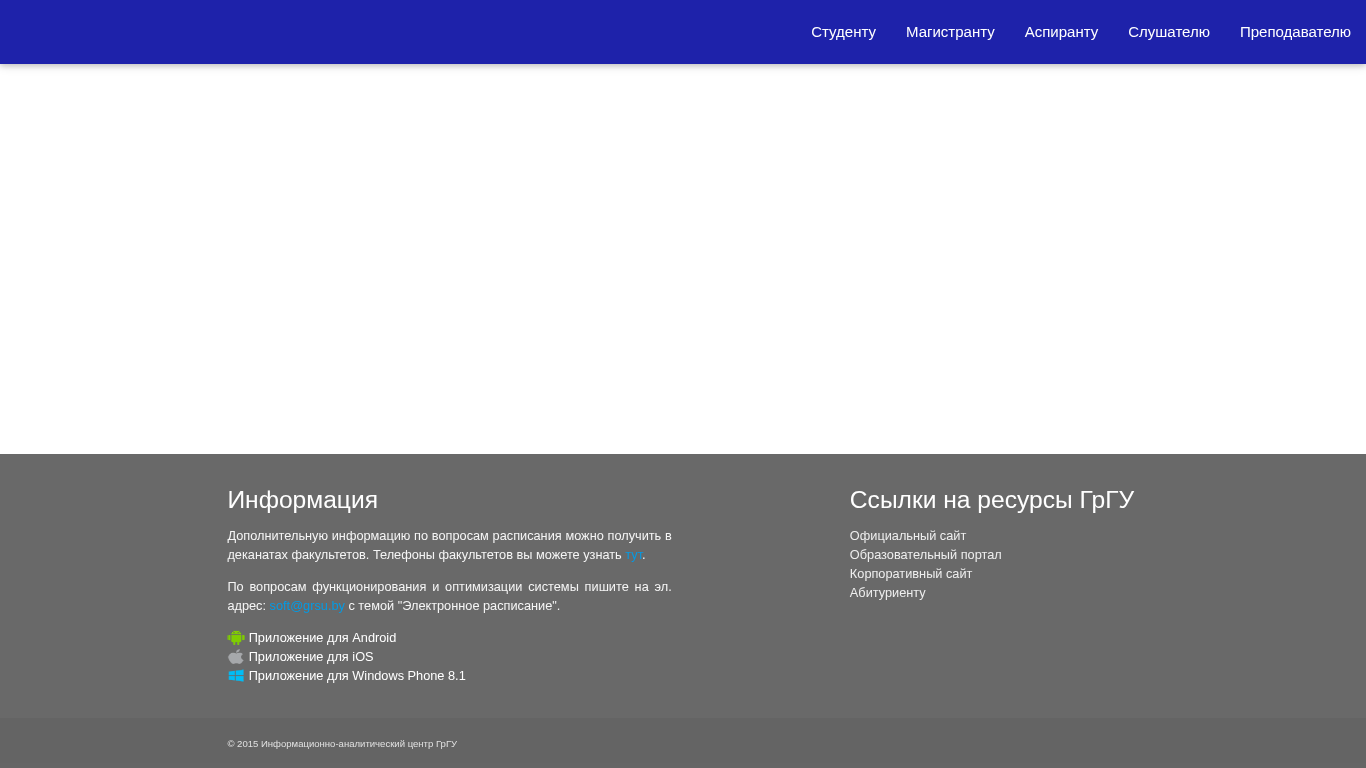
Task: Click the green Android robot icon
Action: pyautogui.click(x=236, y=638)
